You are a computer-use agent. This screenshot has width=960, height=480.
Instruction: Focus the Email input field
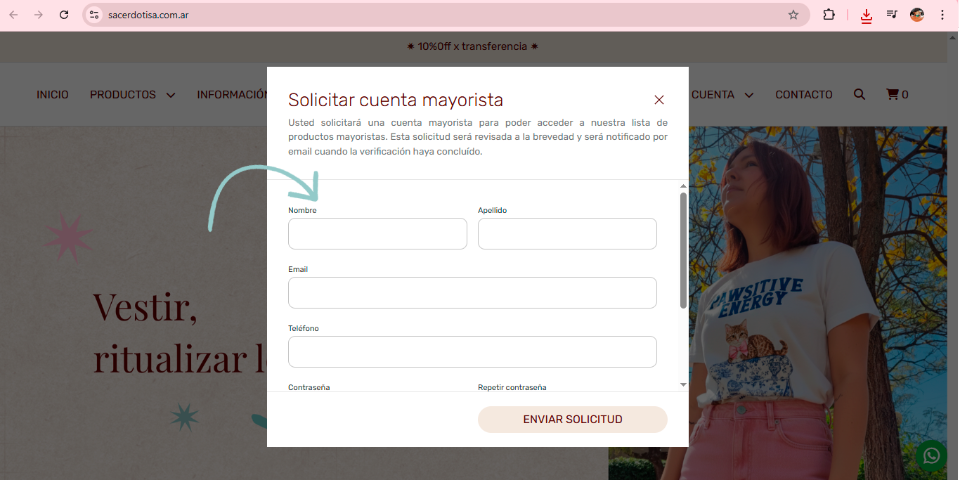click(x=472, y=293)
